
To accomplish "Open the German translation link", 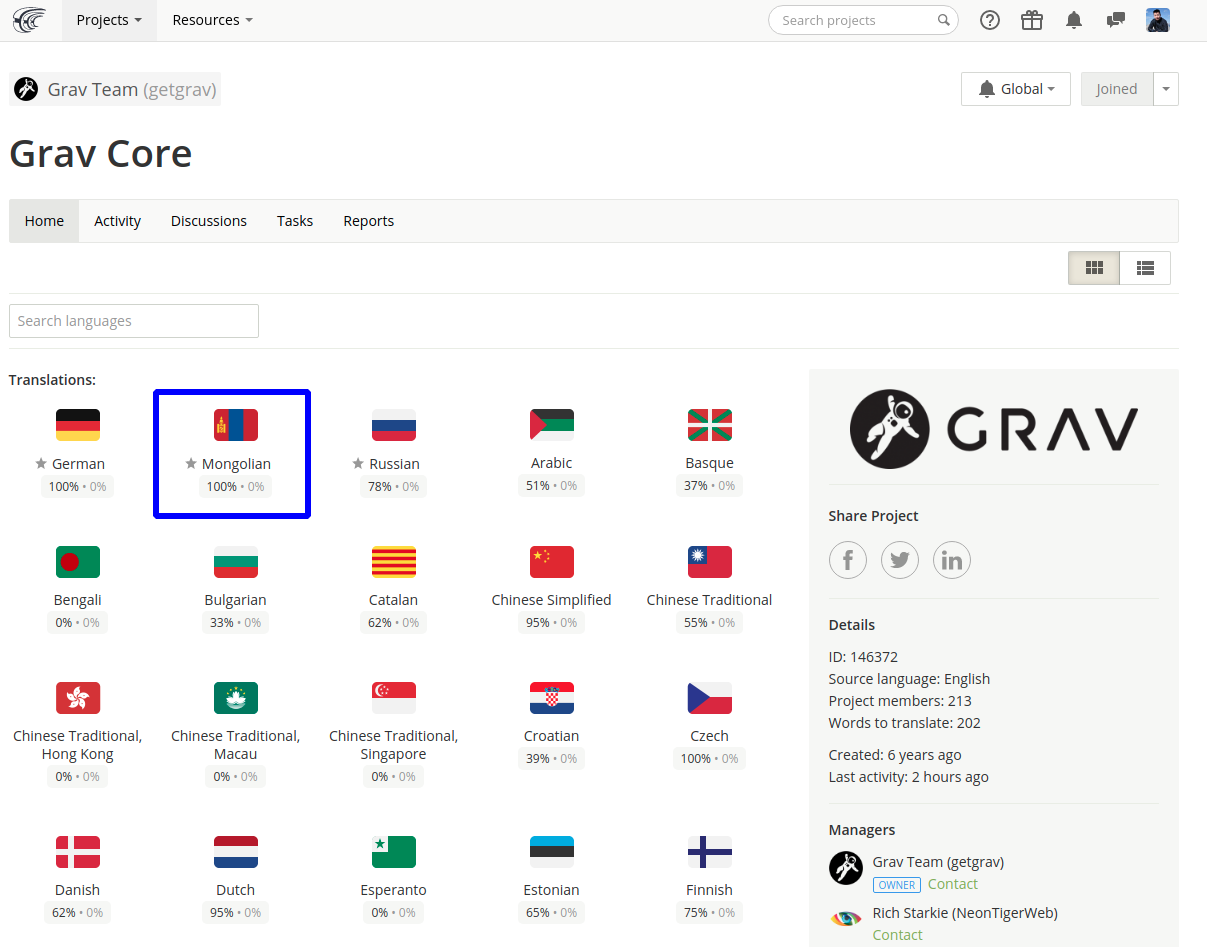I will pyautogui.click(x=78, y=464).
